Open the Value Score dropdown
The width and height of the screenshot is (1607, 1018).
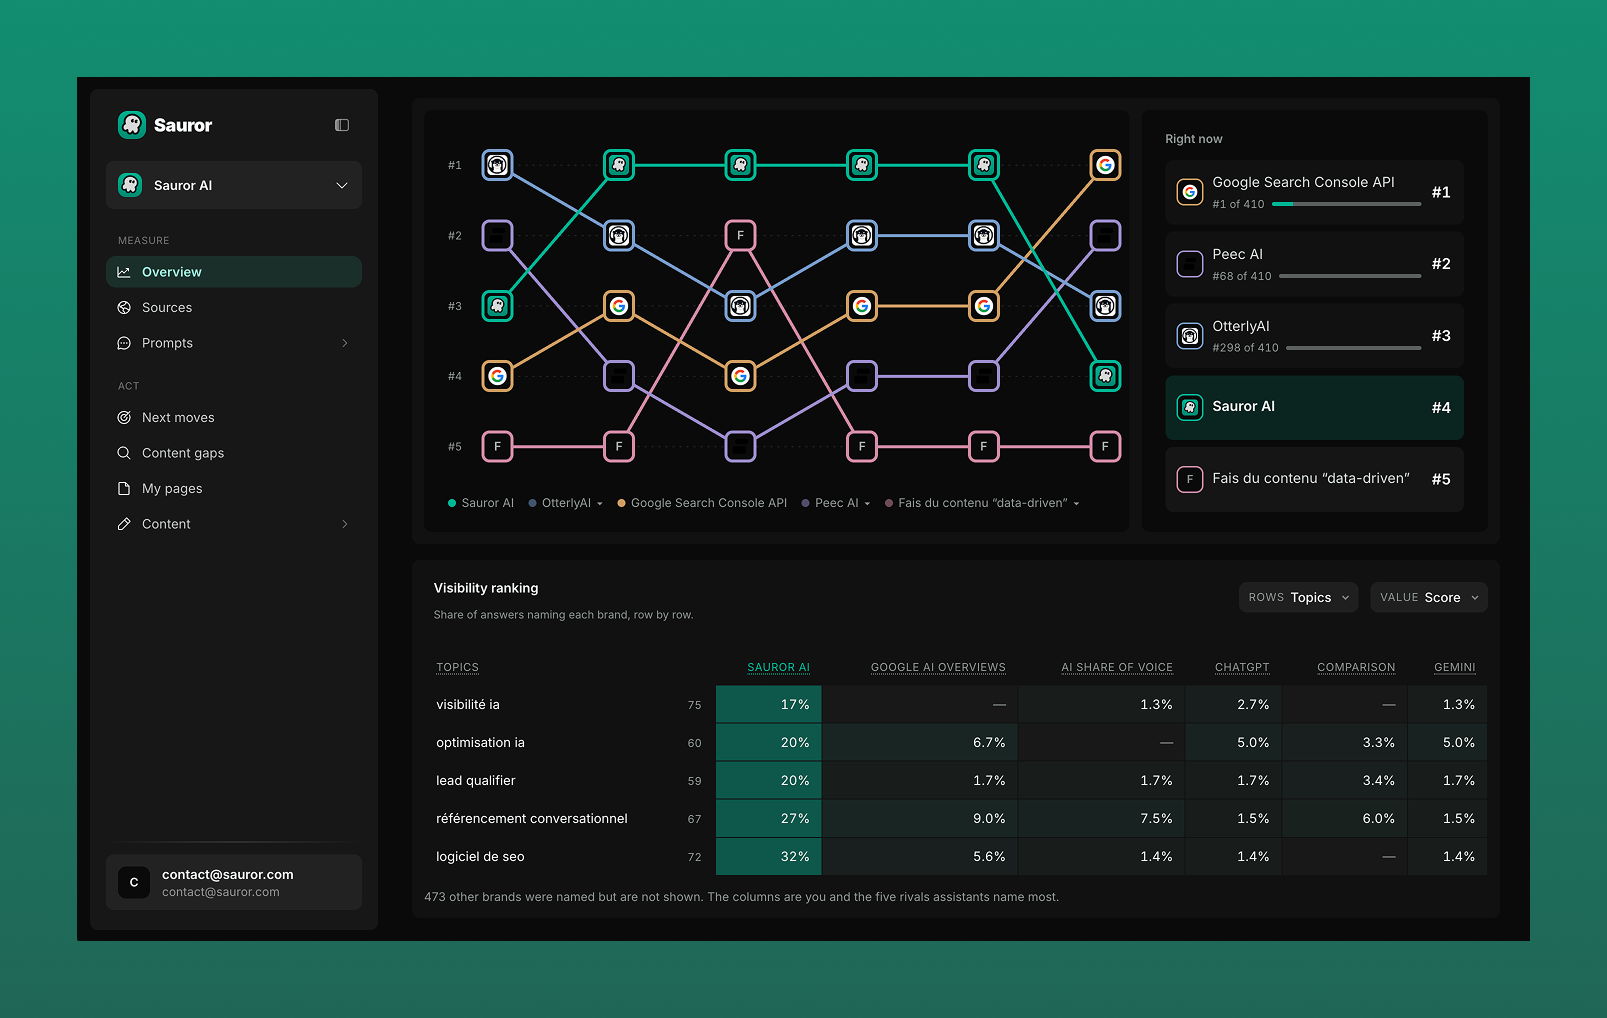pos(1429,597)
